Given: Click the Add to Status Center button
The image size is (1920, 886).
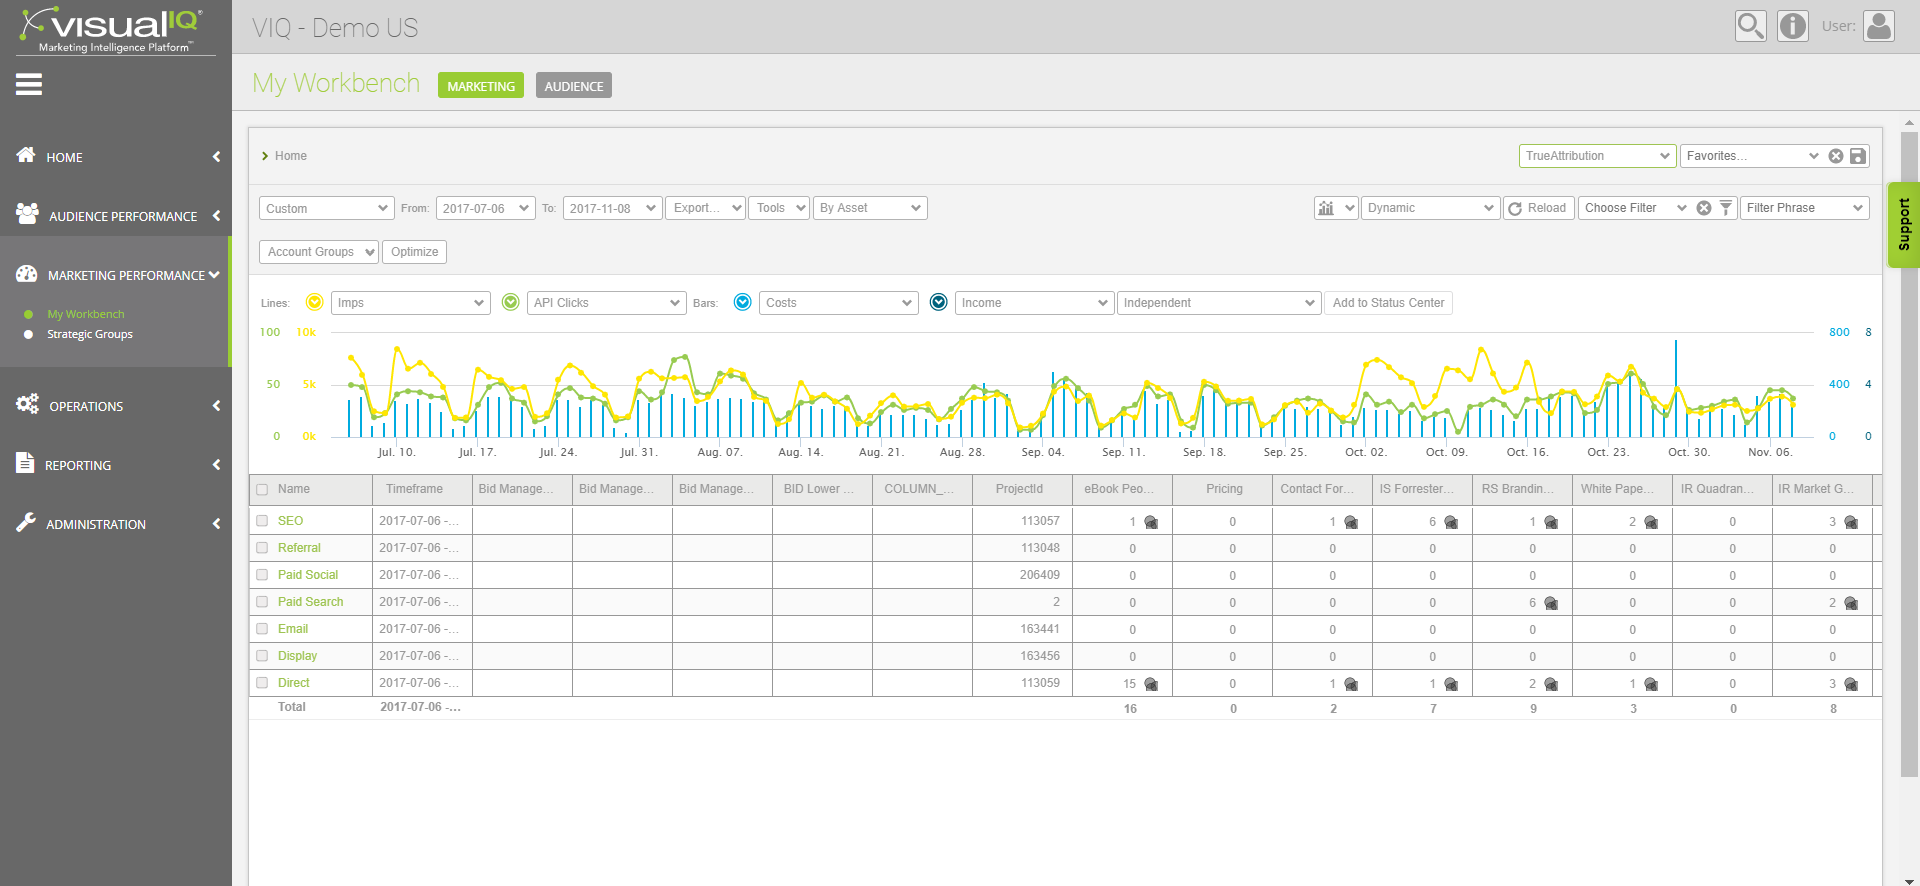Looking at the screenshot, I should coord(1388,303).
